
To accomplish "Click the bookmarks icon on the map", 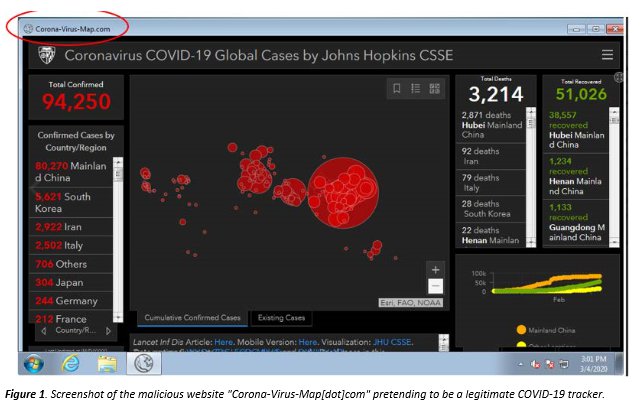I will click(396, 88).
